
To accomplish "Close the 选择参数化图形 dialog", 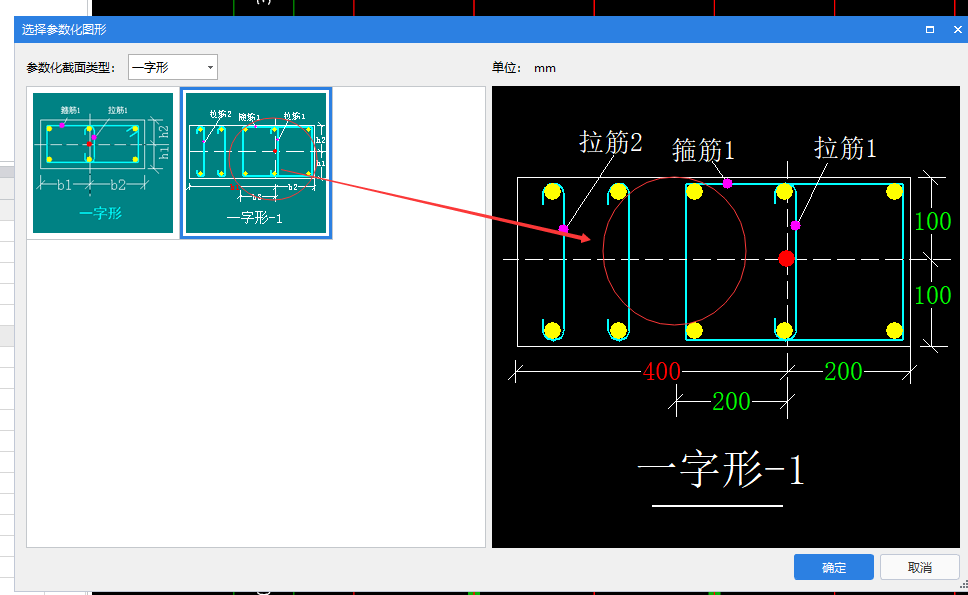I will (958, 30).
